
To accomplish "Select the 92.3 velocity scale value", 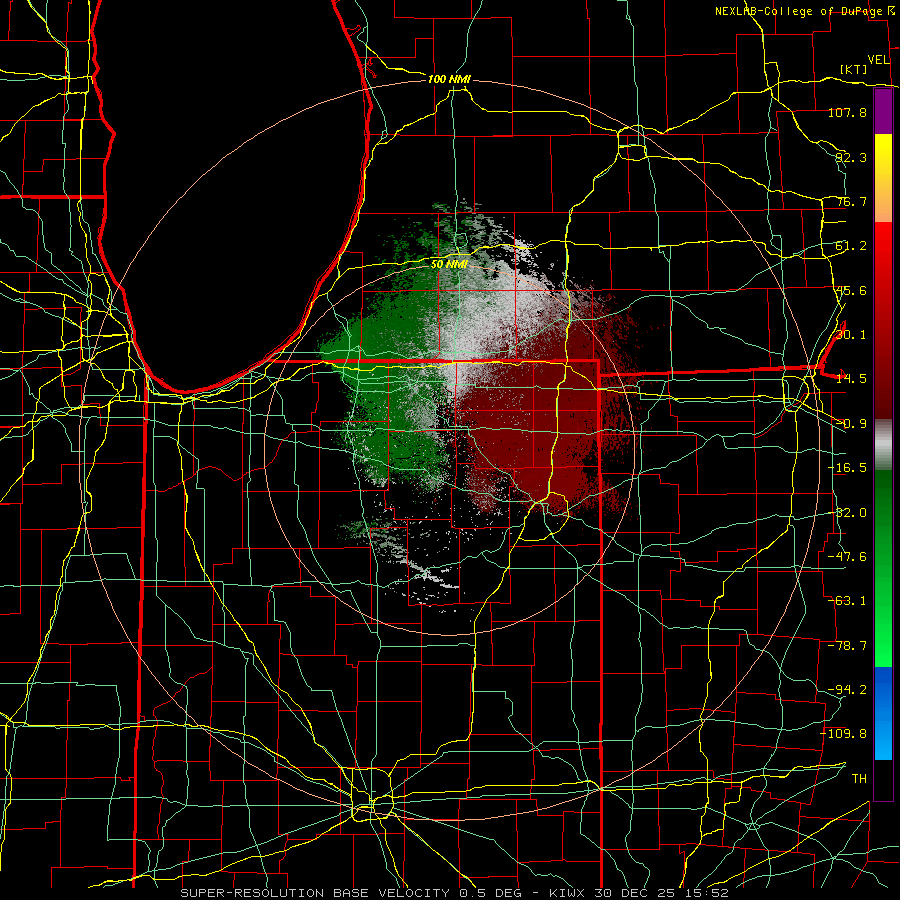I will point(851,157).
